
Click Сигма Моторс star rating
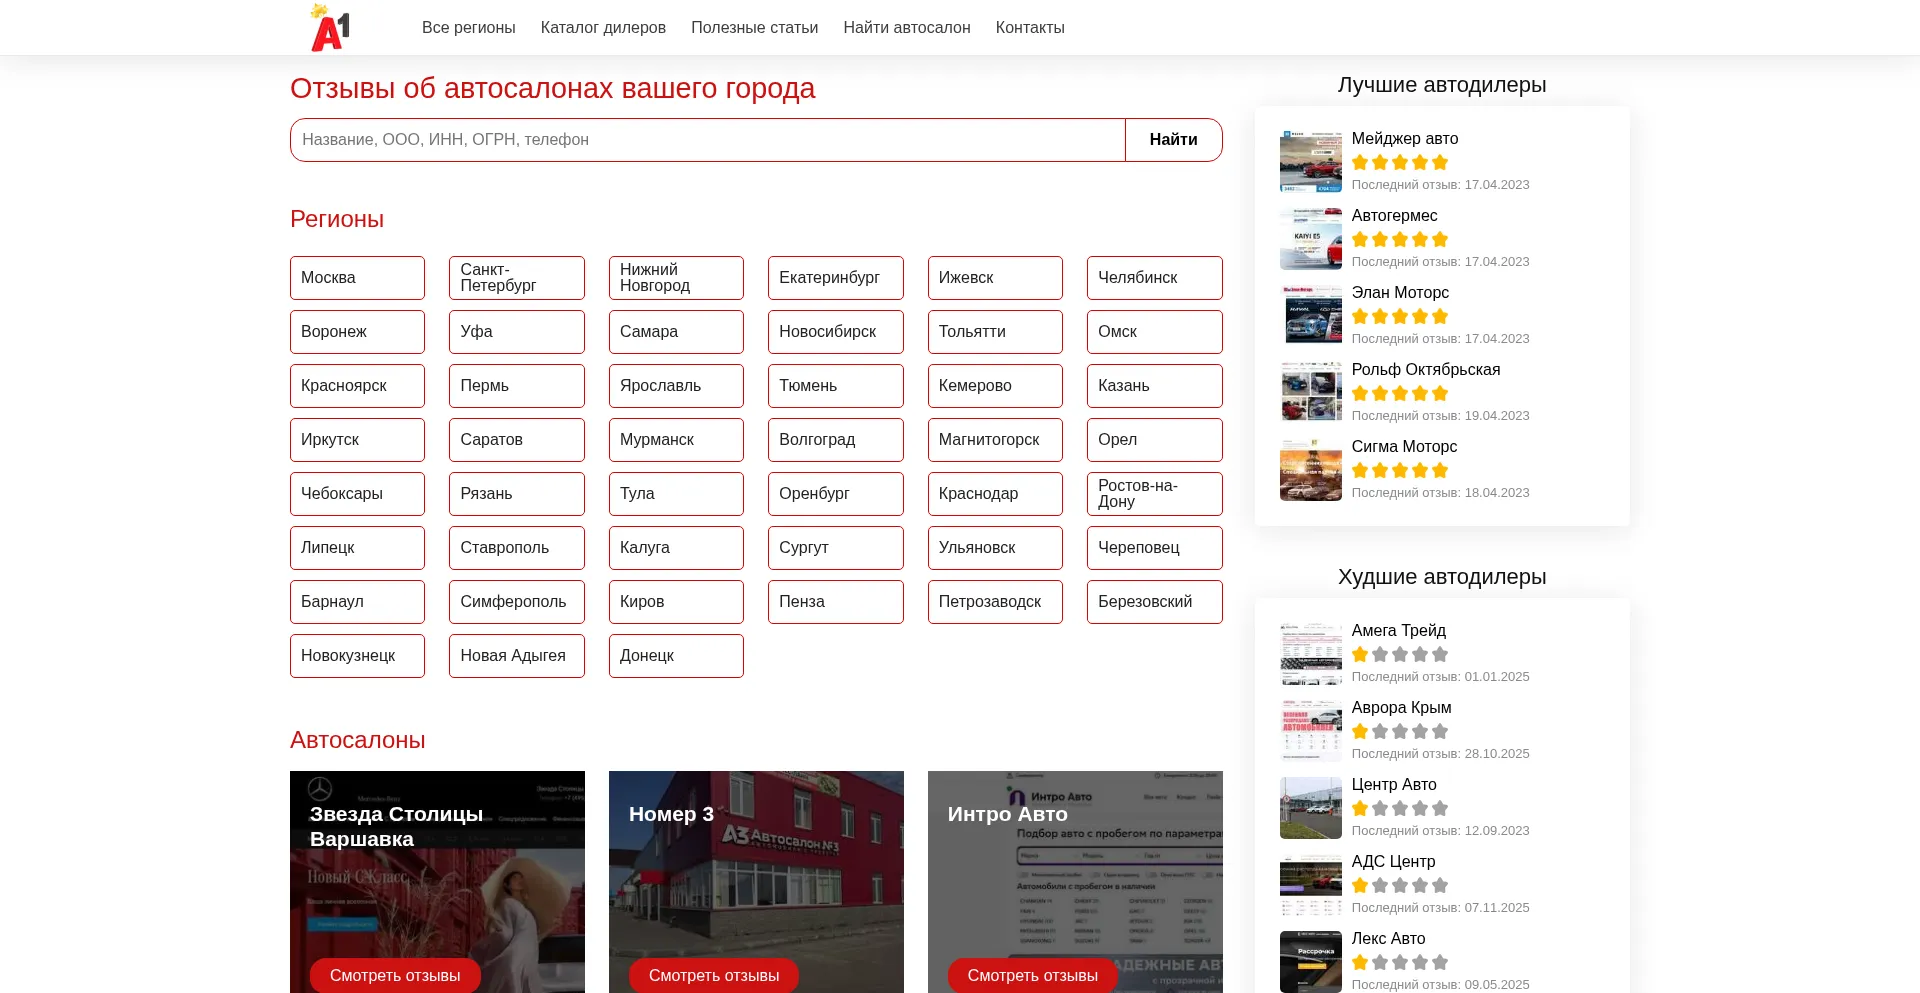(1399, 470)
